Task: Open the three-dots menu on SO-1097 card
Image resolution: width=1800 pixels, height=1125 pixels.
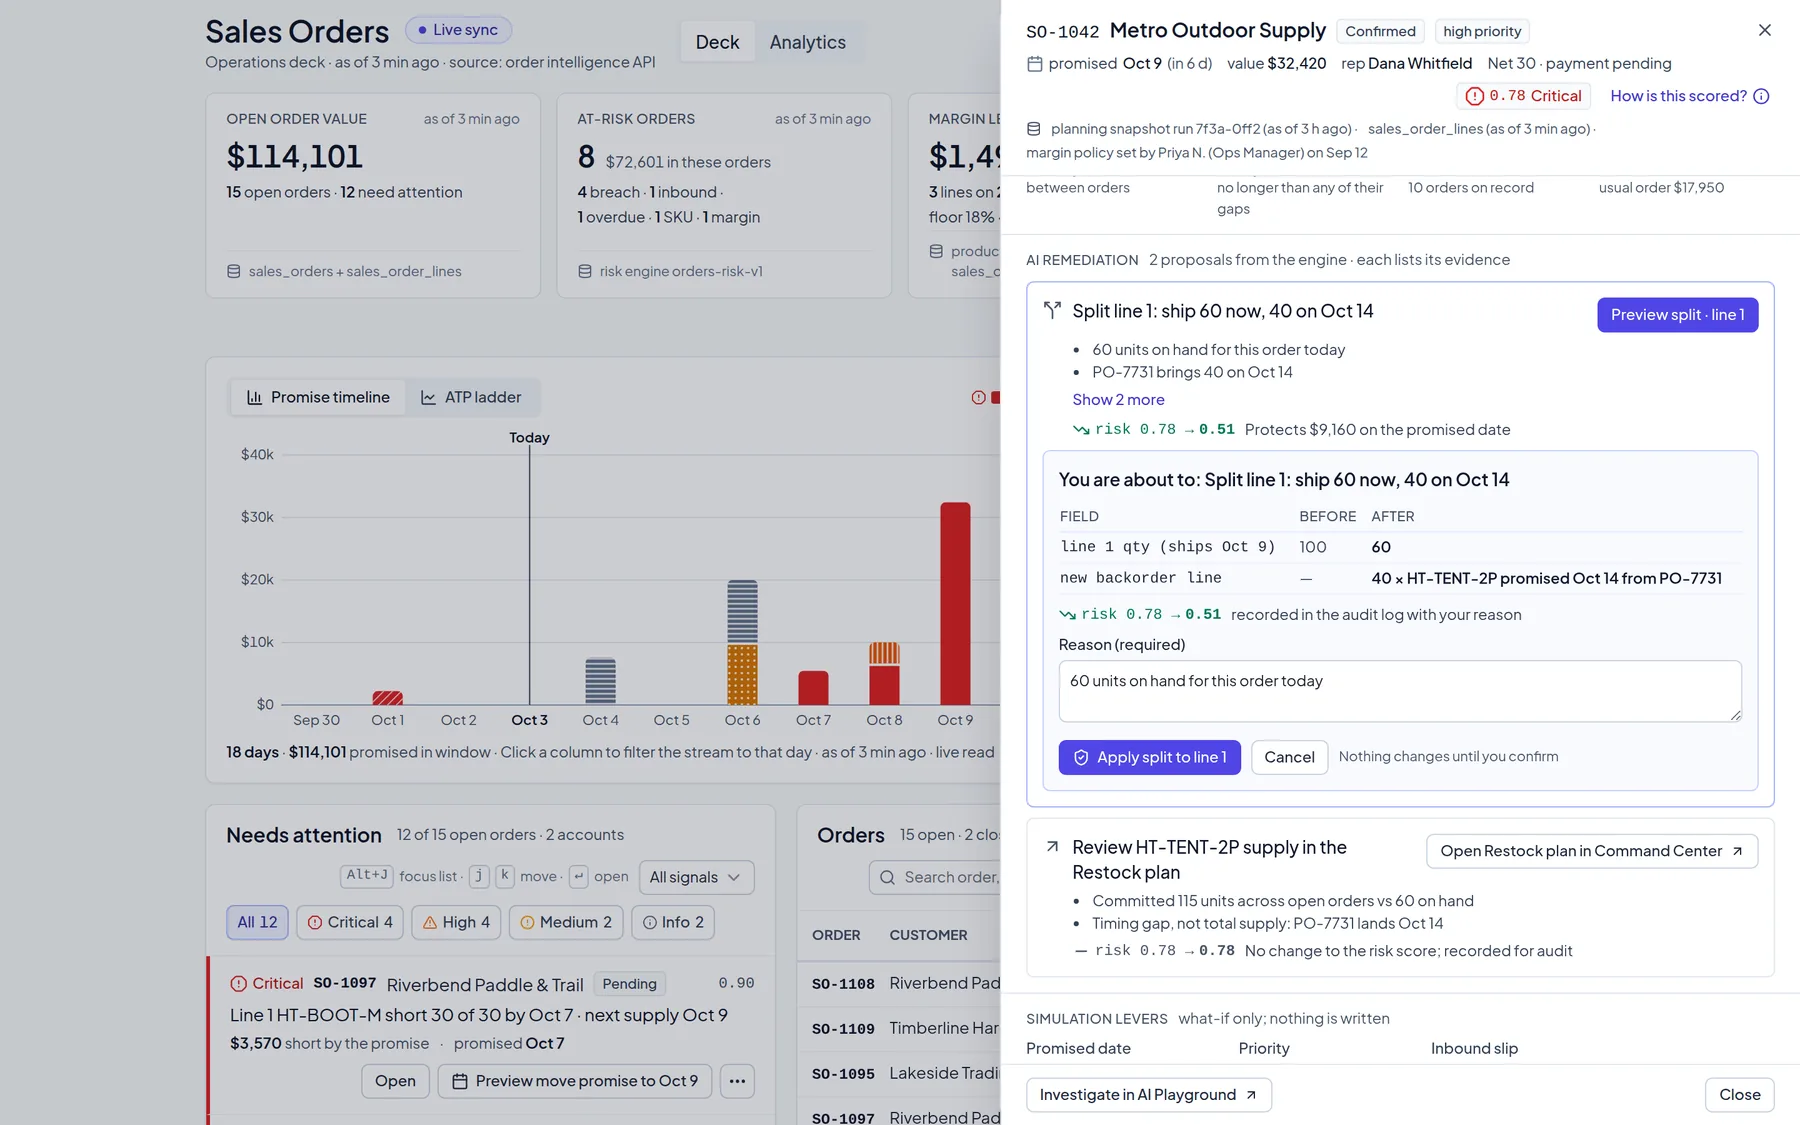Action: pos(737,1081)
